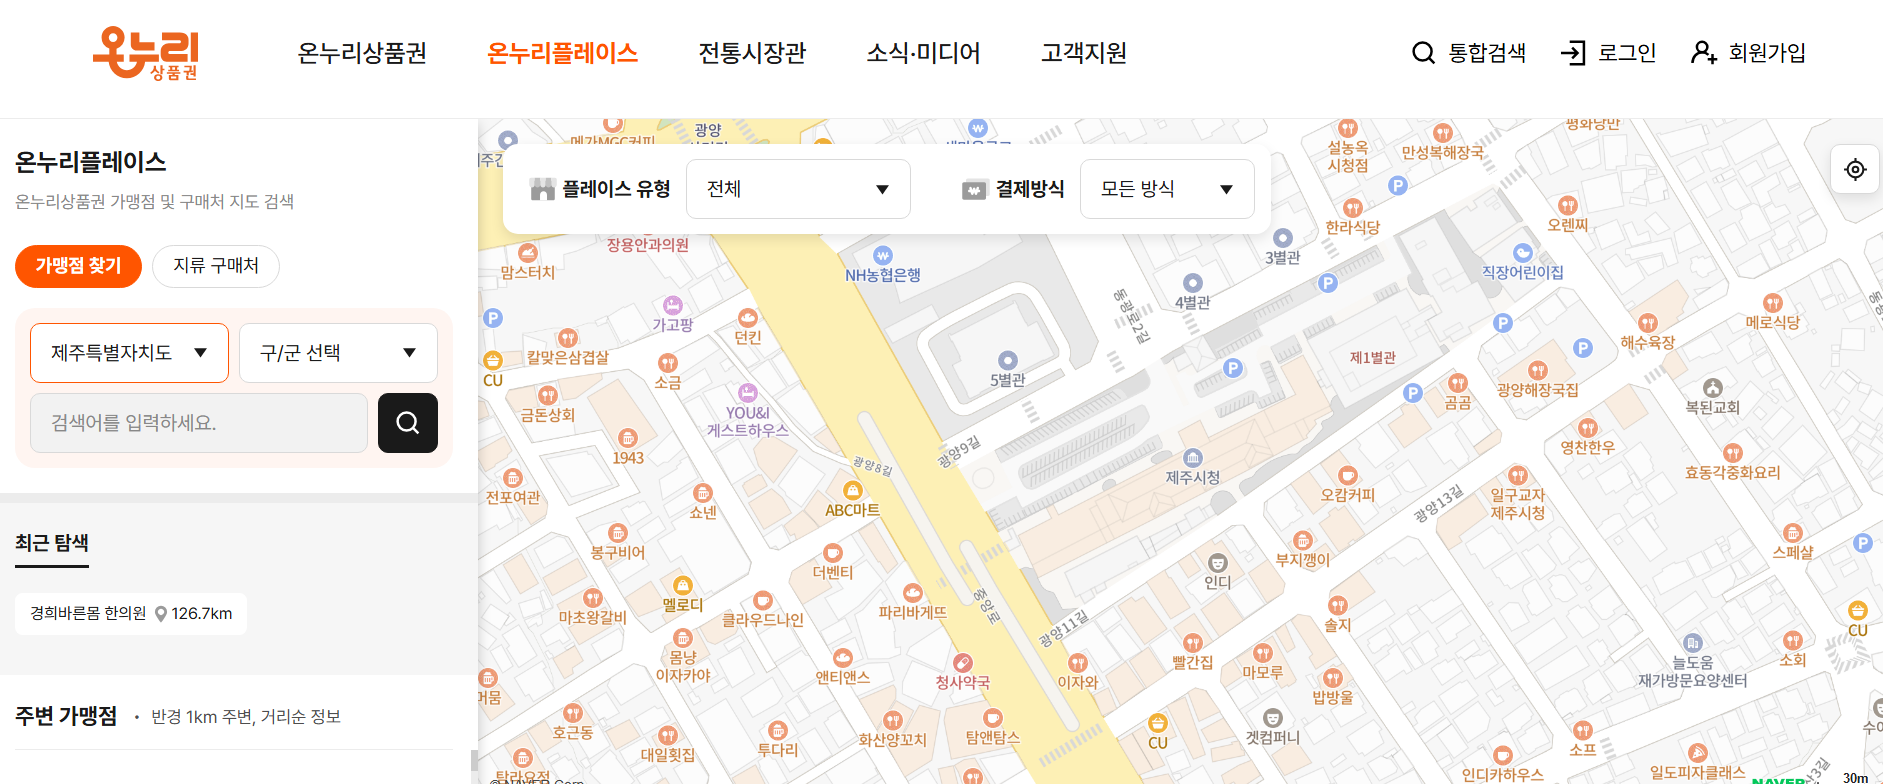Click the 파리바게뜨 bakery marker
This screenshot has height=784, width=1883.
coord(912,593)
